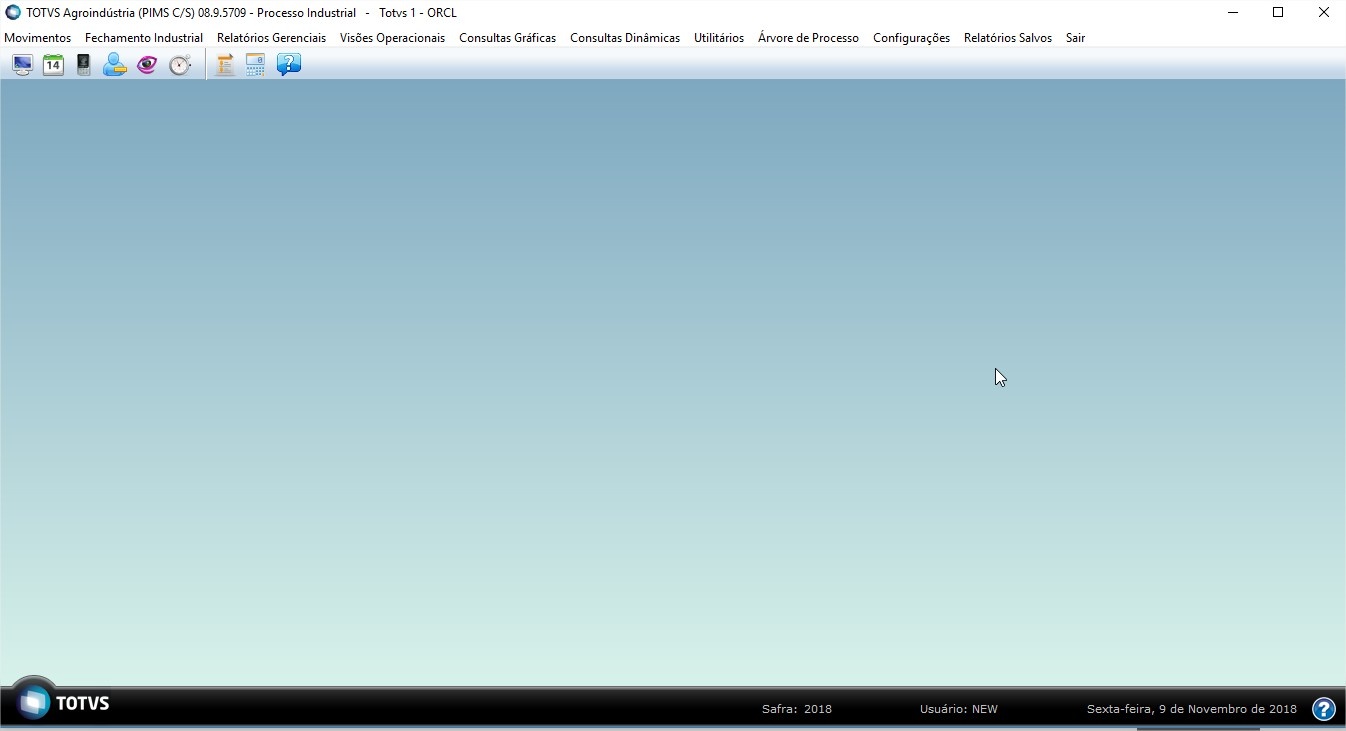Open the Visões Operacionais menu

(x=392, y=38)
